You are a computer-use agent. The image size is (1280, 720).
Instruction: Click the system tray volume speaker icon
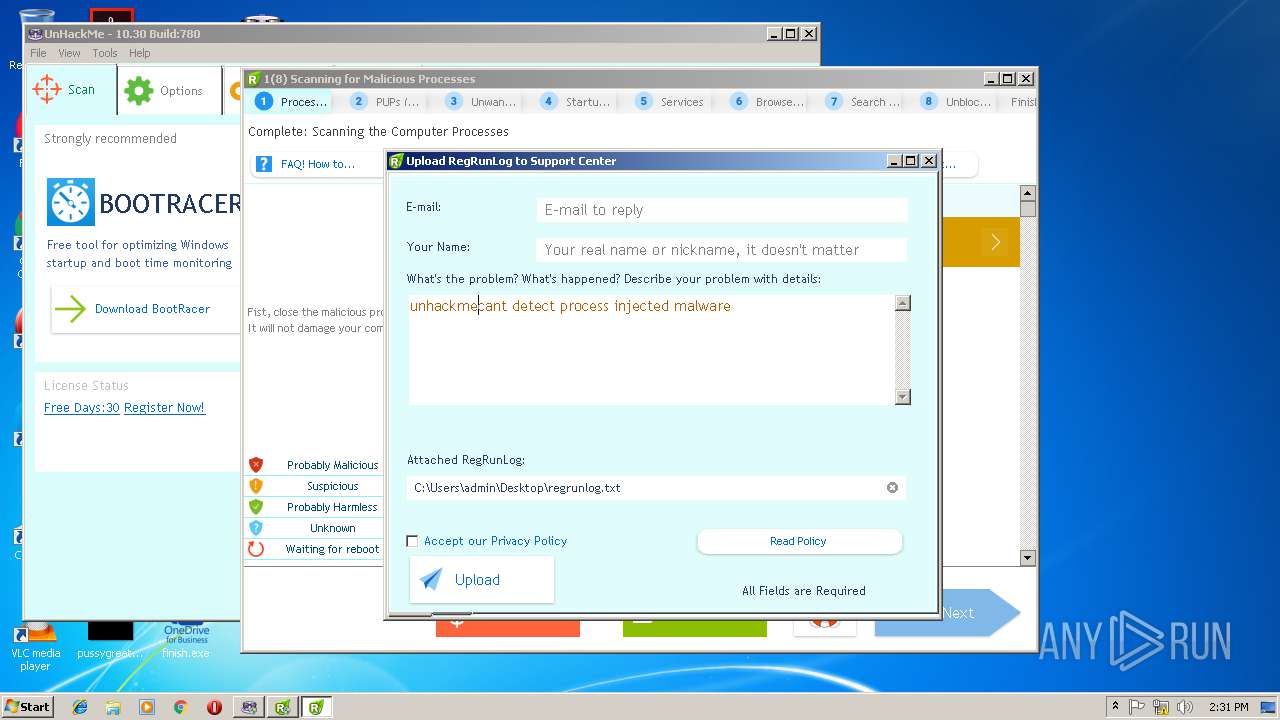pyautogui.click(x=1185, y=707)
